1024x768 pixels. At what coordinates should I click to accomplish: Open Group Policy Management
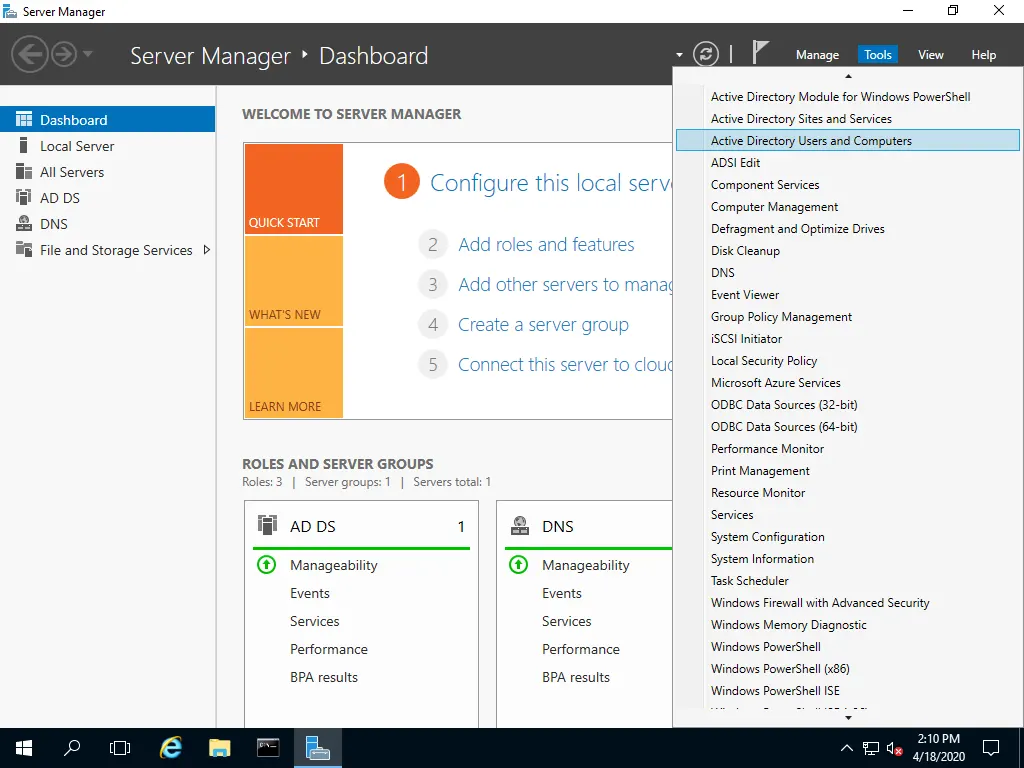tap(848, 317)
